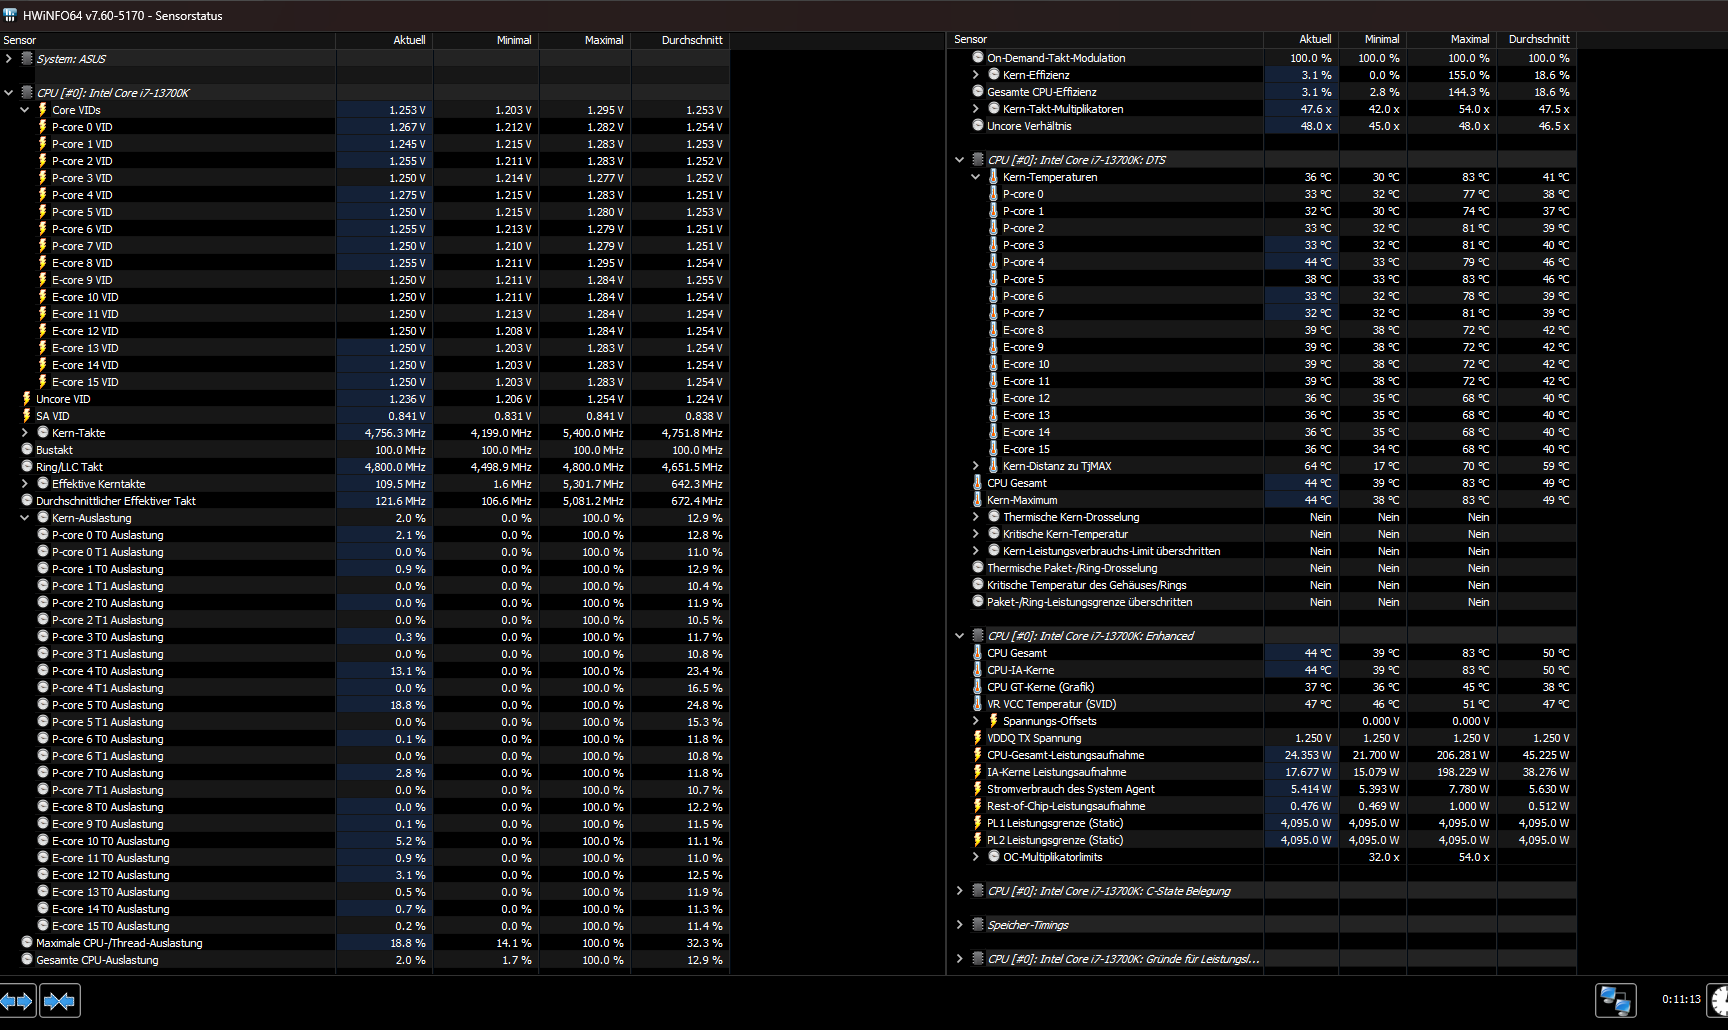Select the Stromverbrauch des System Agent row
1728x1030 pixels.
coord(1262,789)
